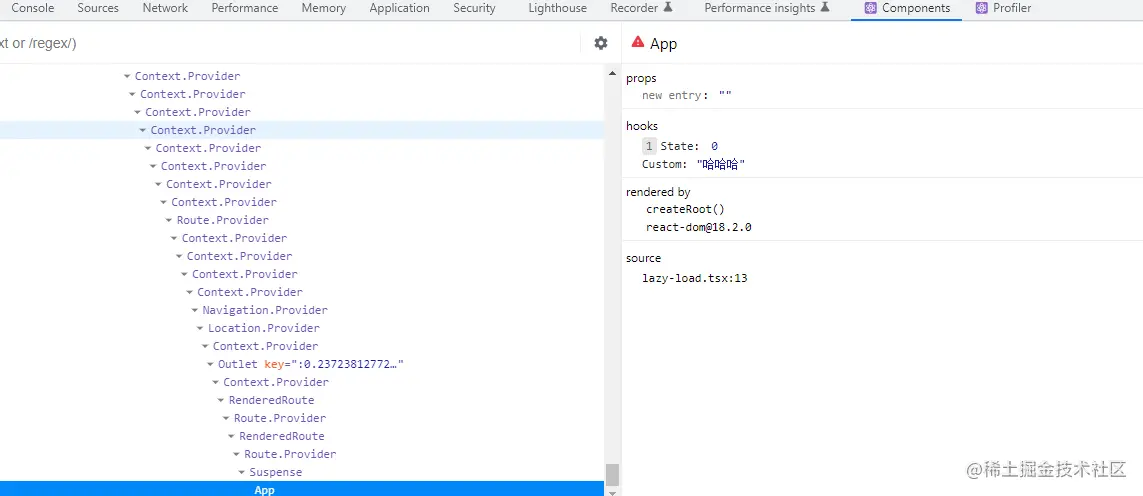Collapse the Navigation.Provider node arrow
This screenshot has width=1143, height=496.
point(194,311)
